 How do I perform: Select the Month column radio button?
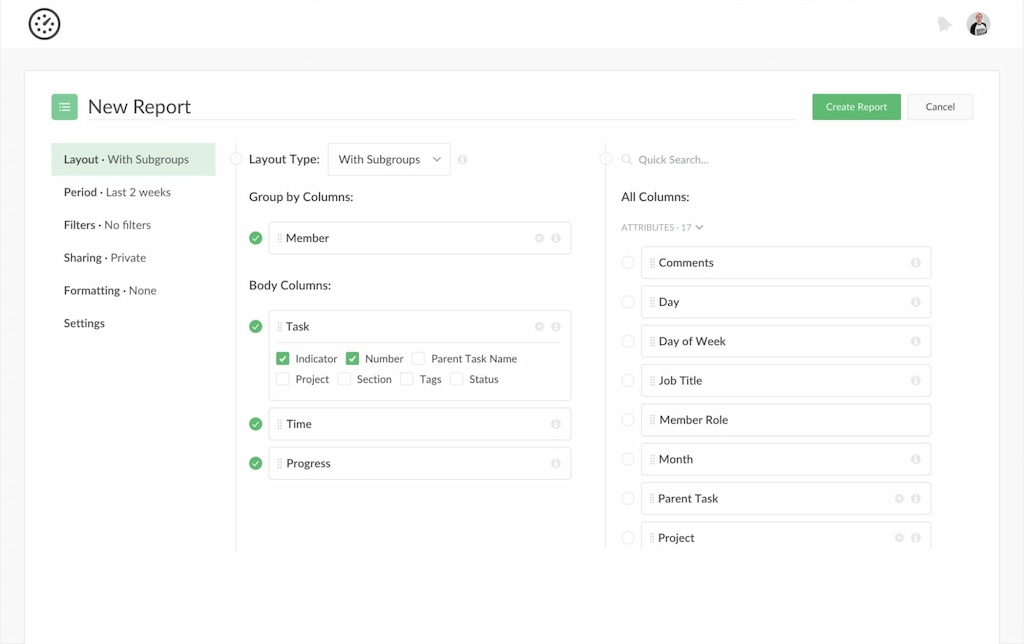pos(628,459)
